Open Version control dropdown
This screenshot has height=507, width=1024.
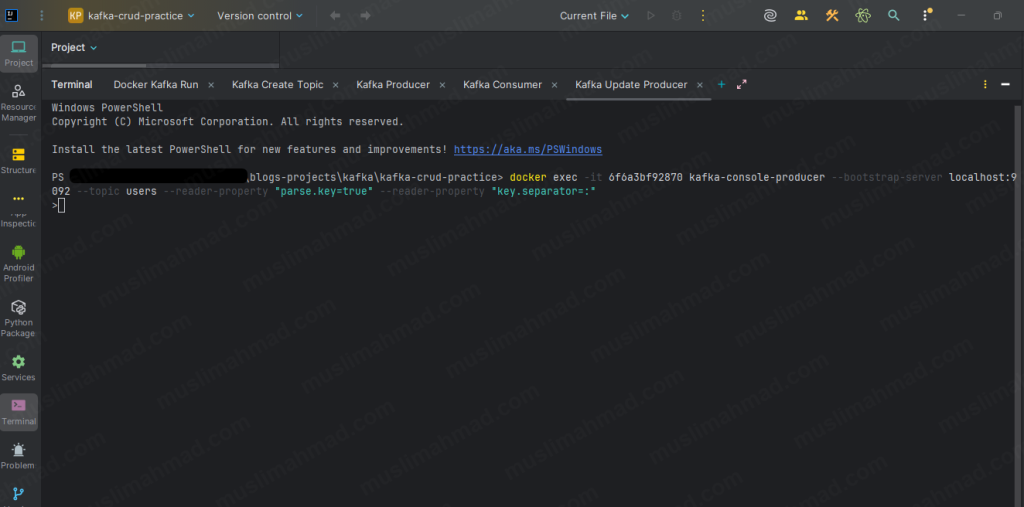coord(260,16)
